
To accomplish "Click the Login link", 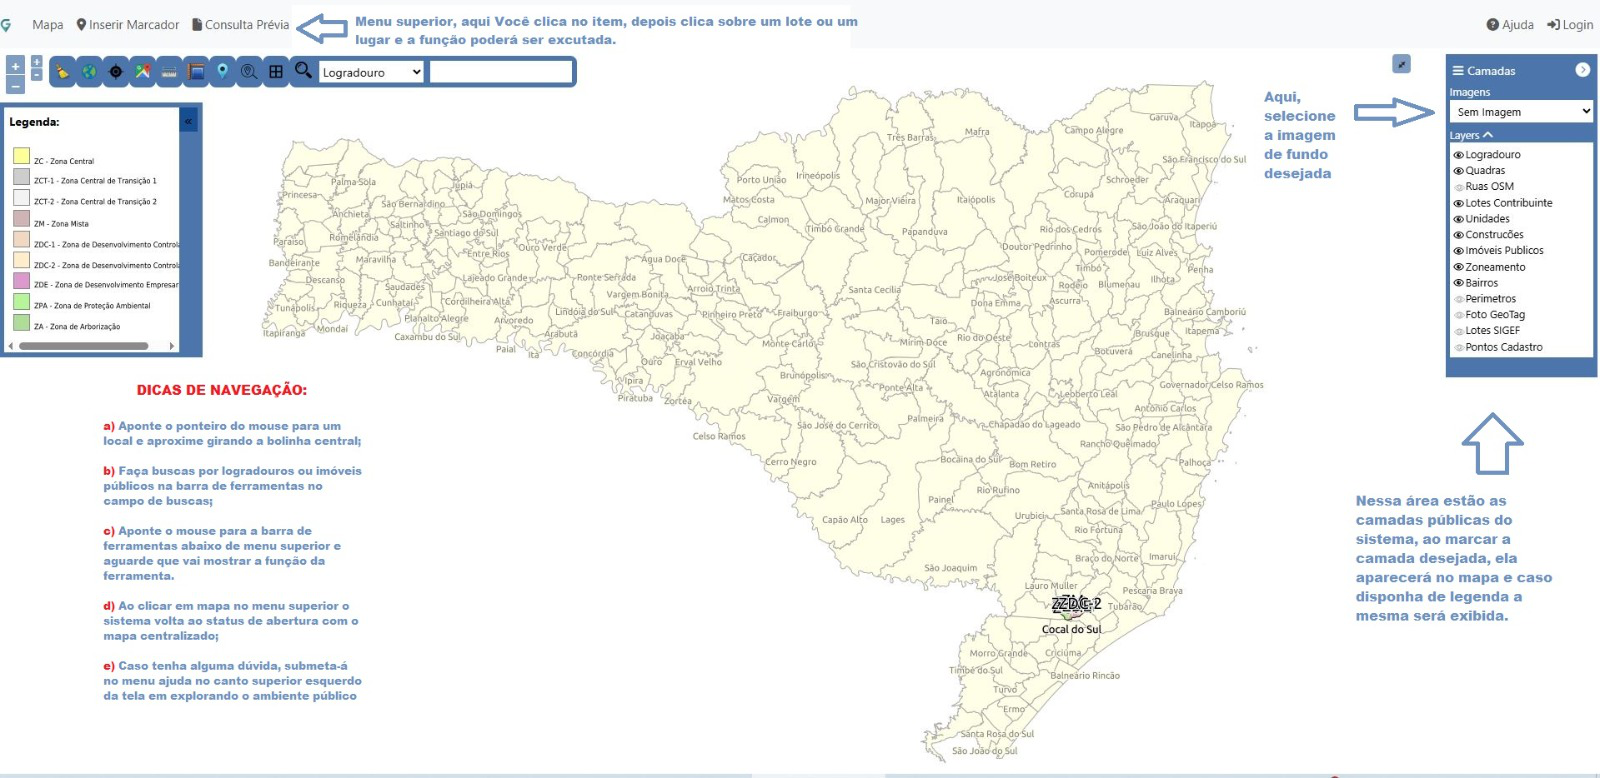I will coord(1570,25).
